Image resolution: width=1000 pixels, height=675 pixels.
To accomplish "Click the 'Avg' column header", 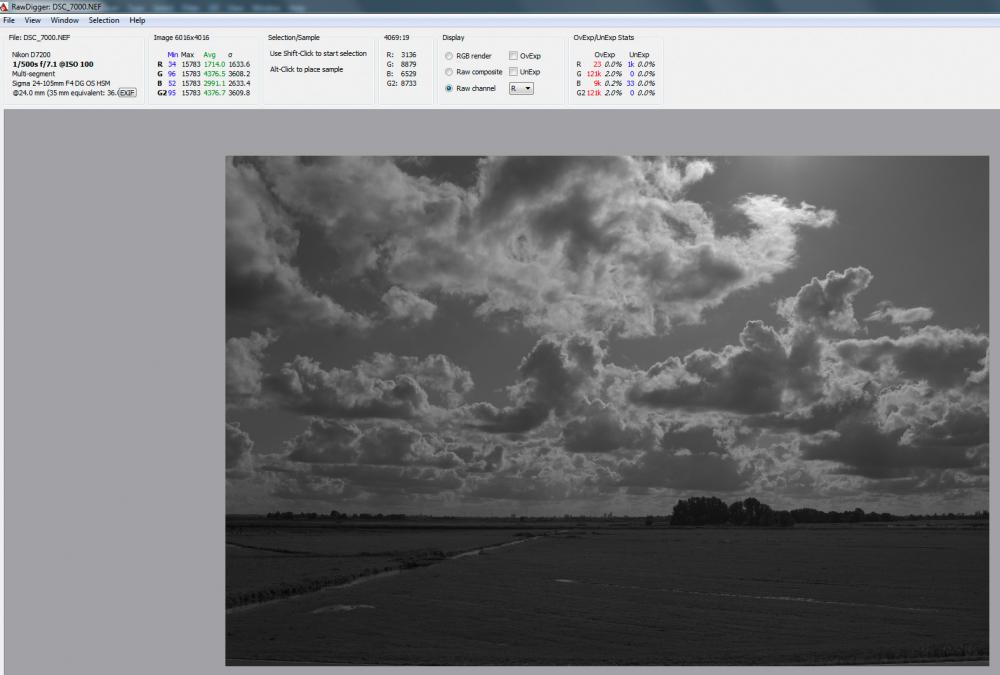I will click(x=209, y=55).
